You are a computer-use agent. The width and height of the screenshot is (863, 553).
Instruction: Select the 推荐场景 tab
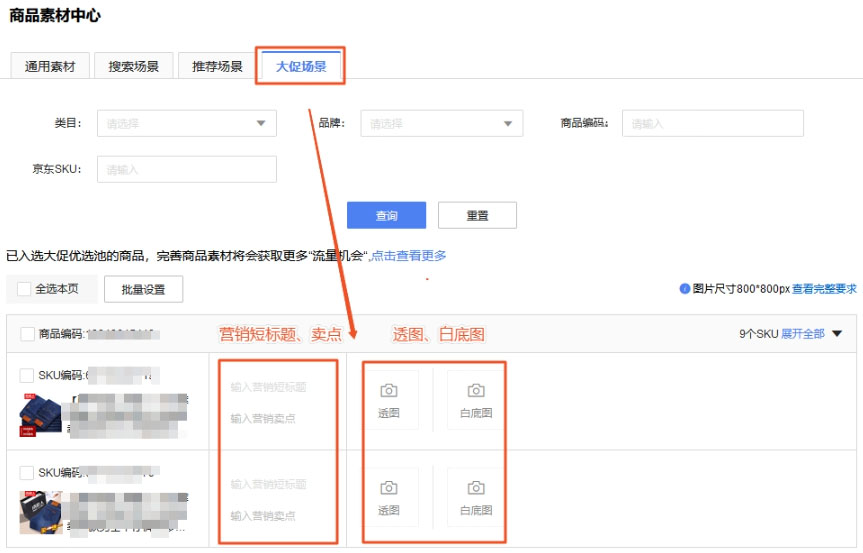click(x=217, y=66)
